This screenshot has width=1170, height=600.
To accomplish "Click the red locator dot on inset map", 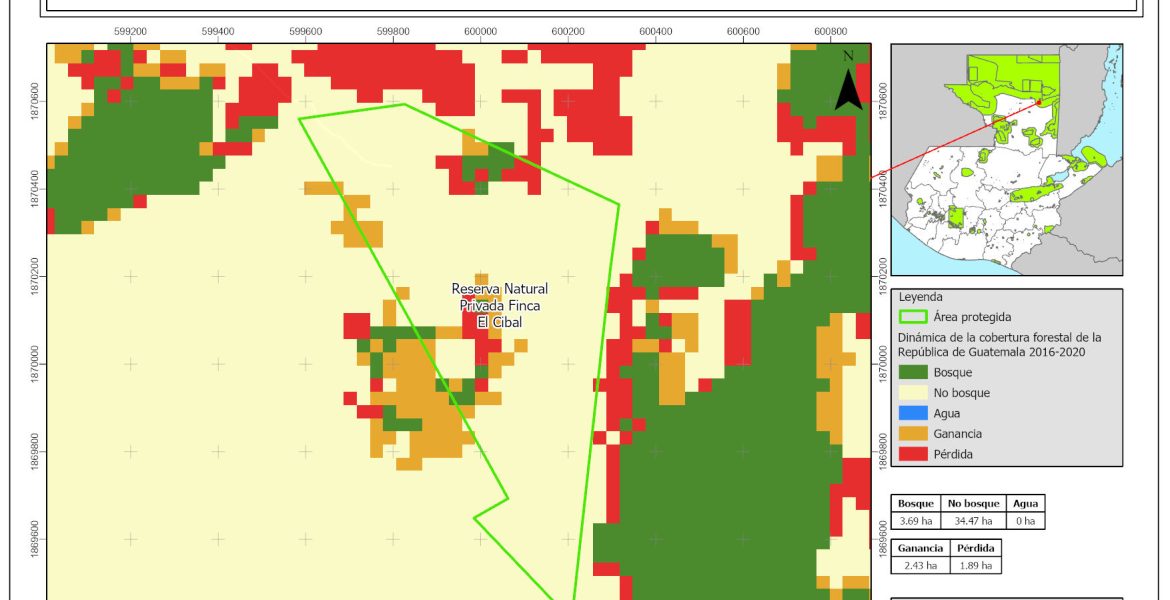I will click(x=1039, y=102).
